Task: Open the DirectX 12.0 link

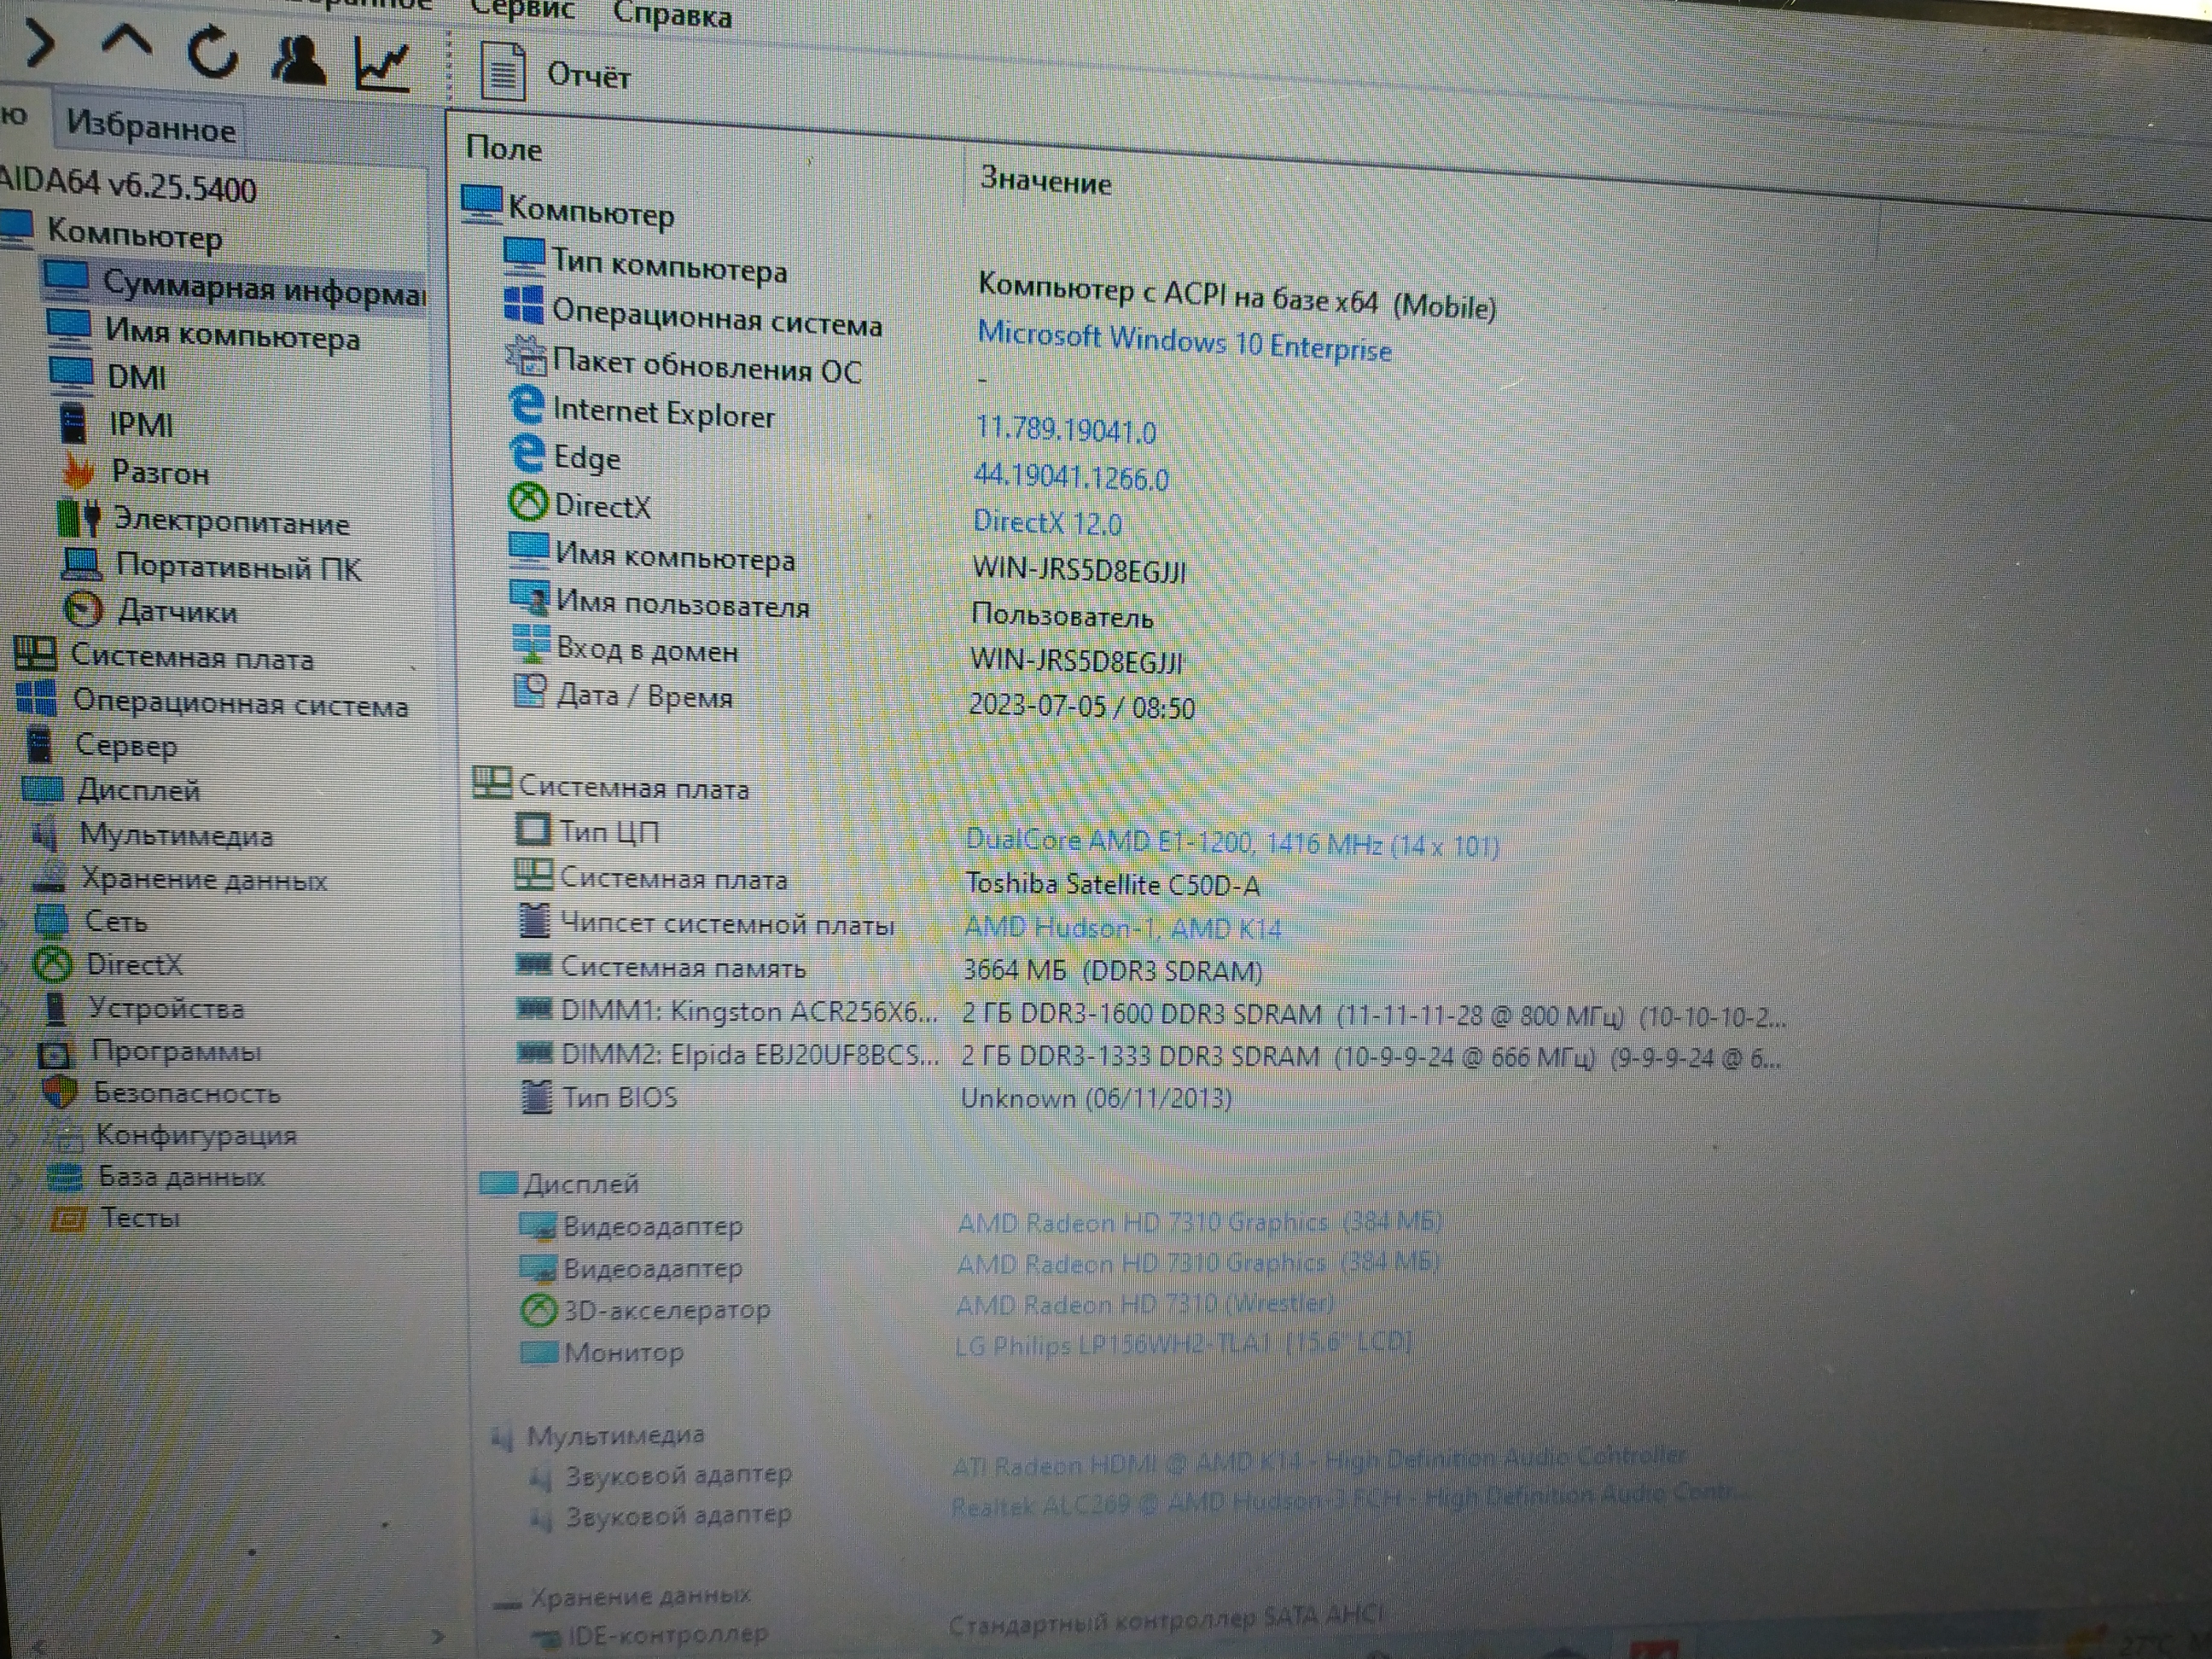Action: click(x=1047, y=521)
